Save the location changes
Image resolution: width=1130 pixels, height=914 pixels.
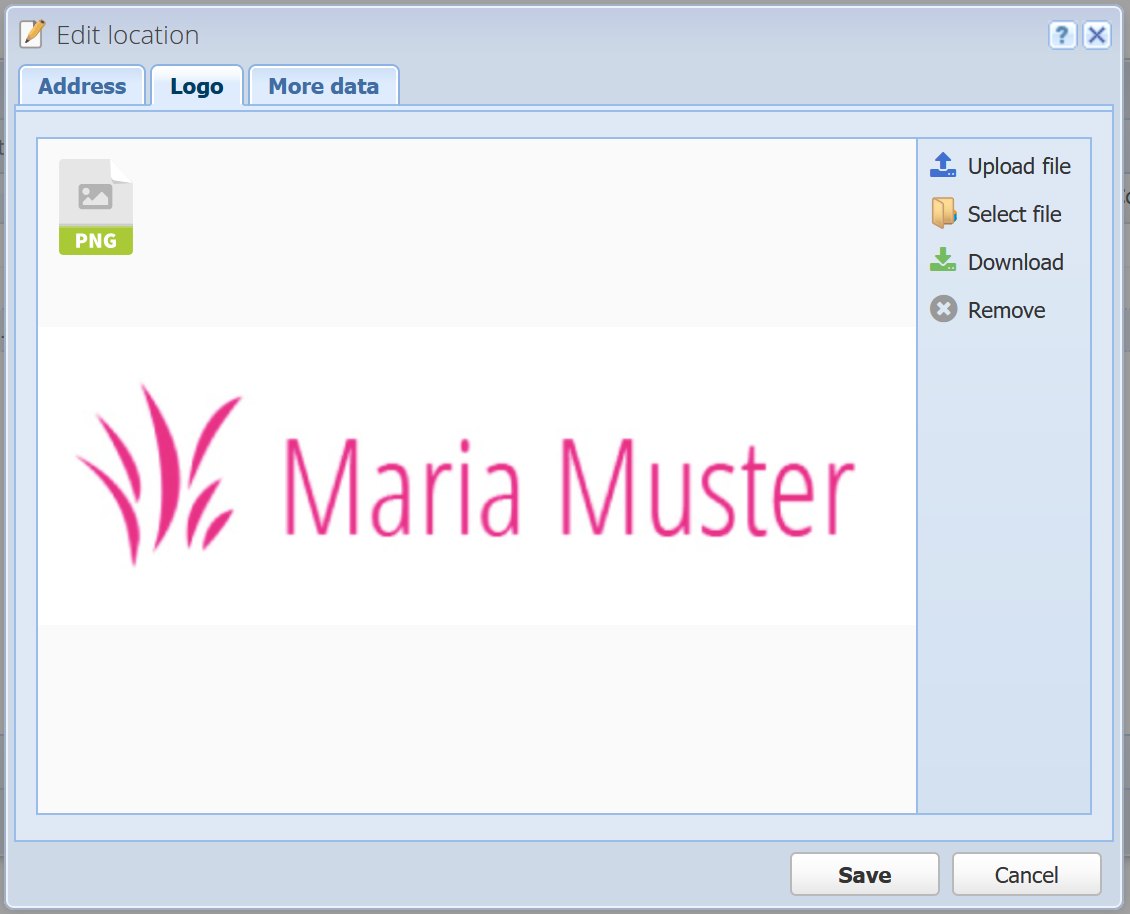(865, 874)
